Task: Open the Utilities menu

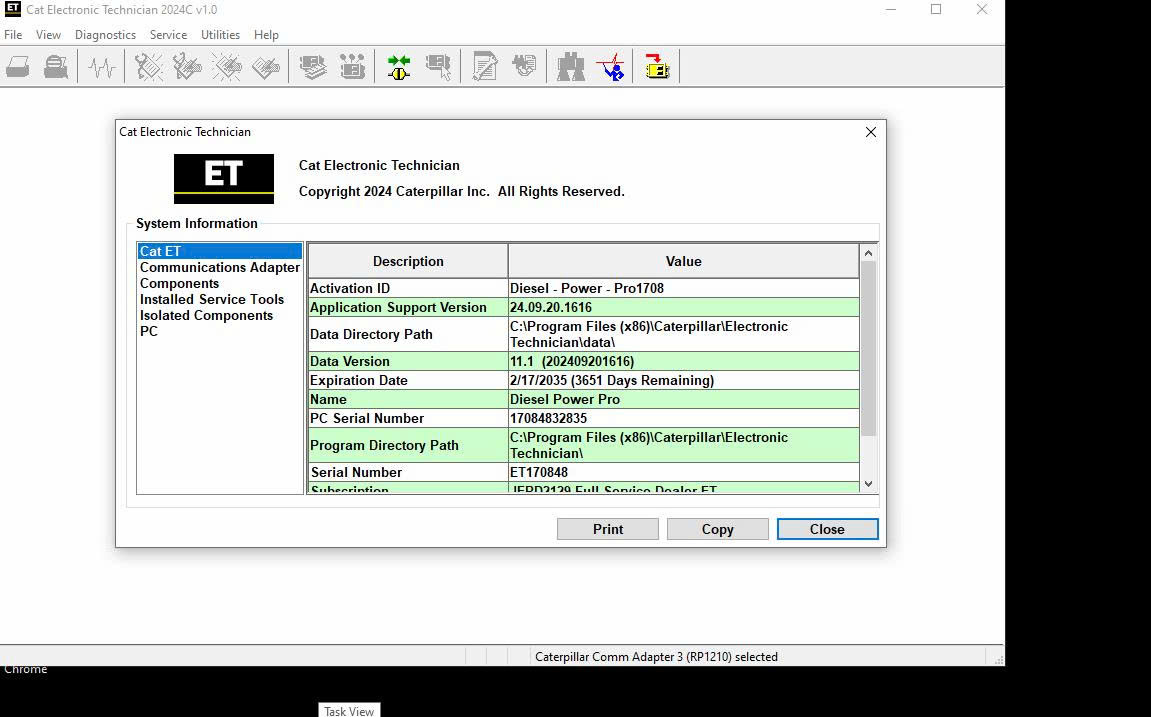Action: 220,34
